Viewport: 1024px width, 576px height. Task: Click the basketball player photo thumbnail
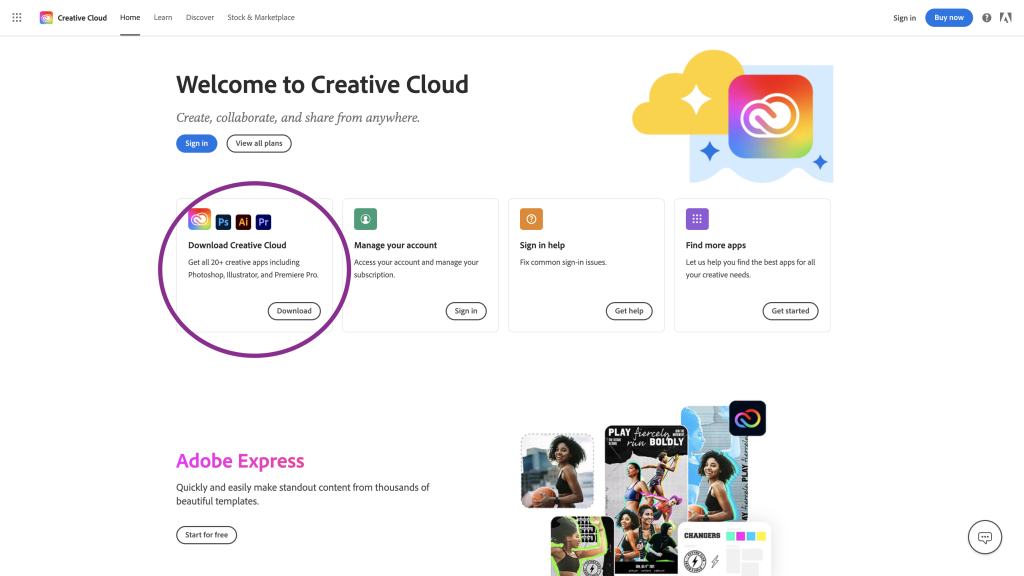557,470
